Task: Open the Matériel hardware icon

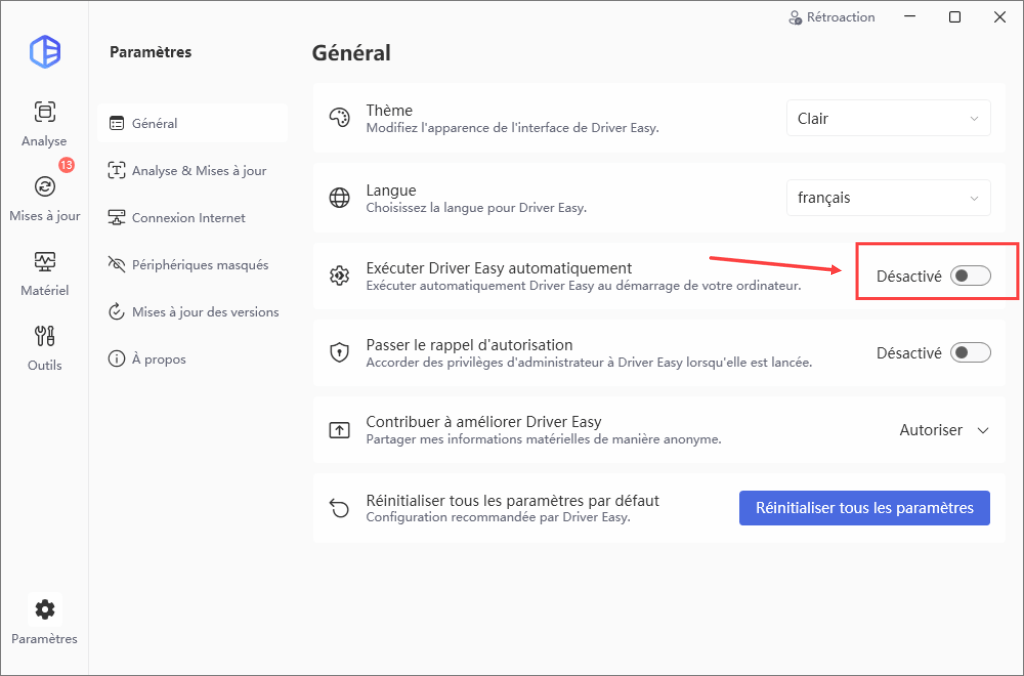Action: click(44, 262)
